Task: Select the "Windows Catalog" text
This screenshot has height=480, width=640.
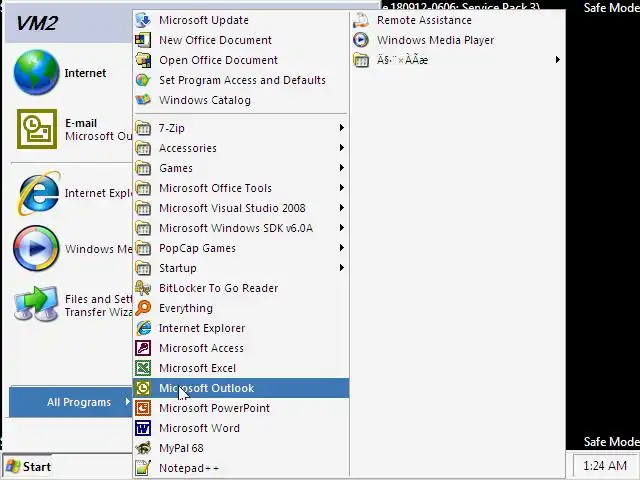Action: 205,100
